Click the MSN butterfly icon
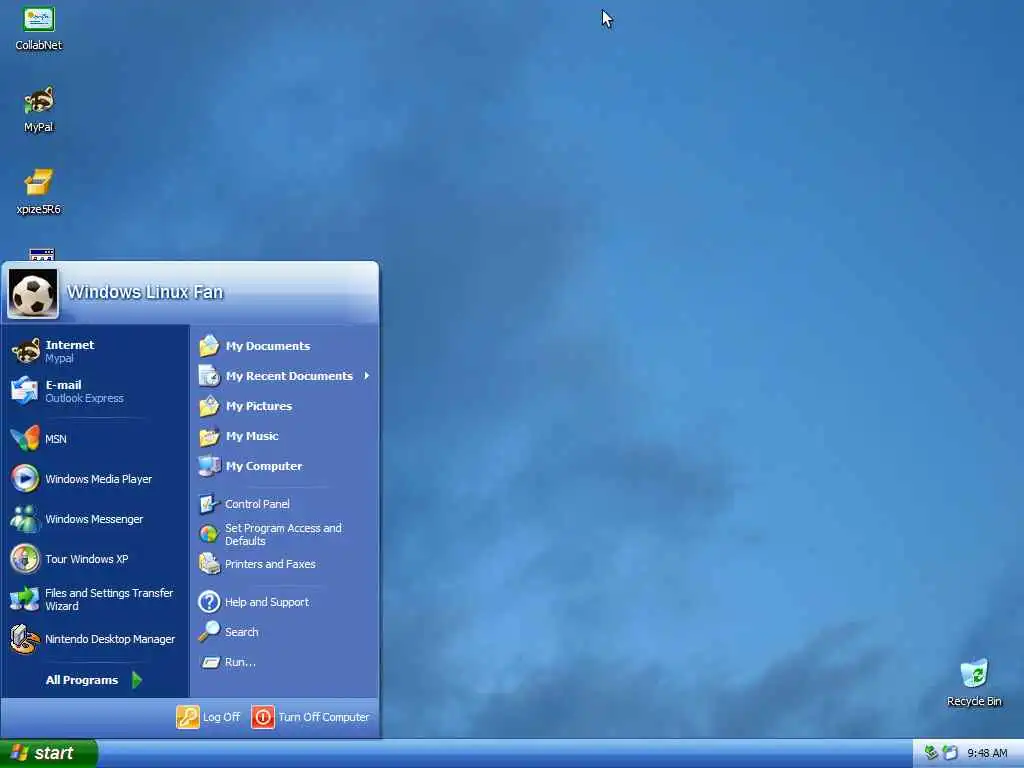1024x768 pixels. click(25, 439)
